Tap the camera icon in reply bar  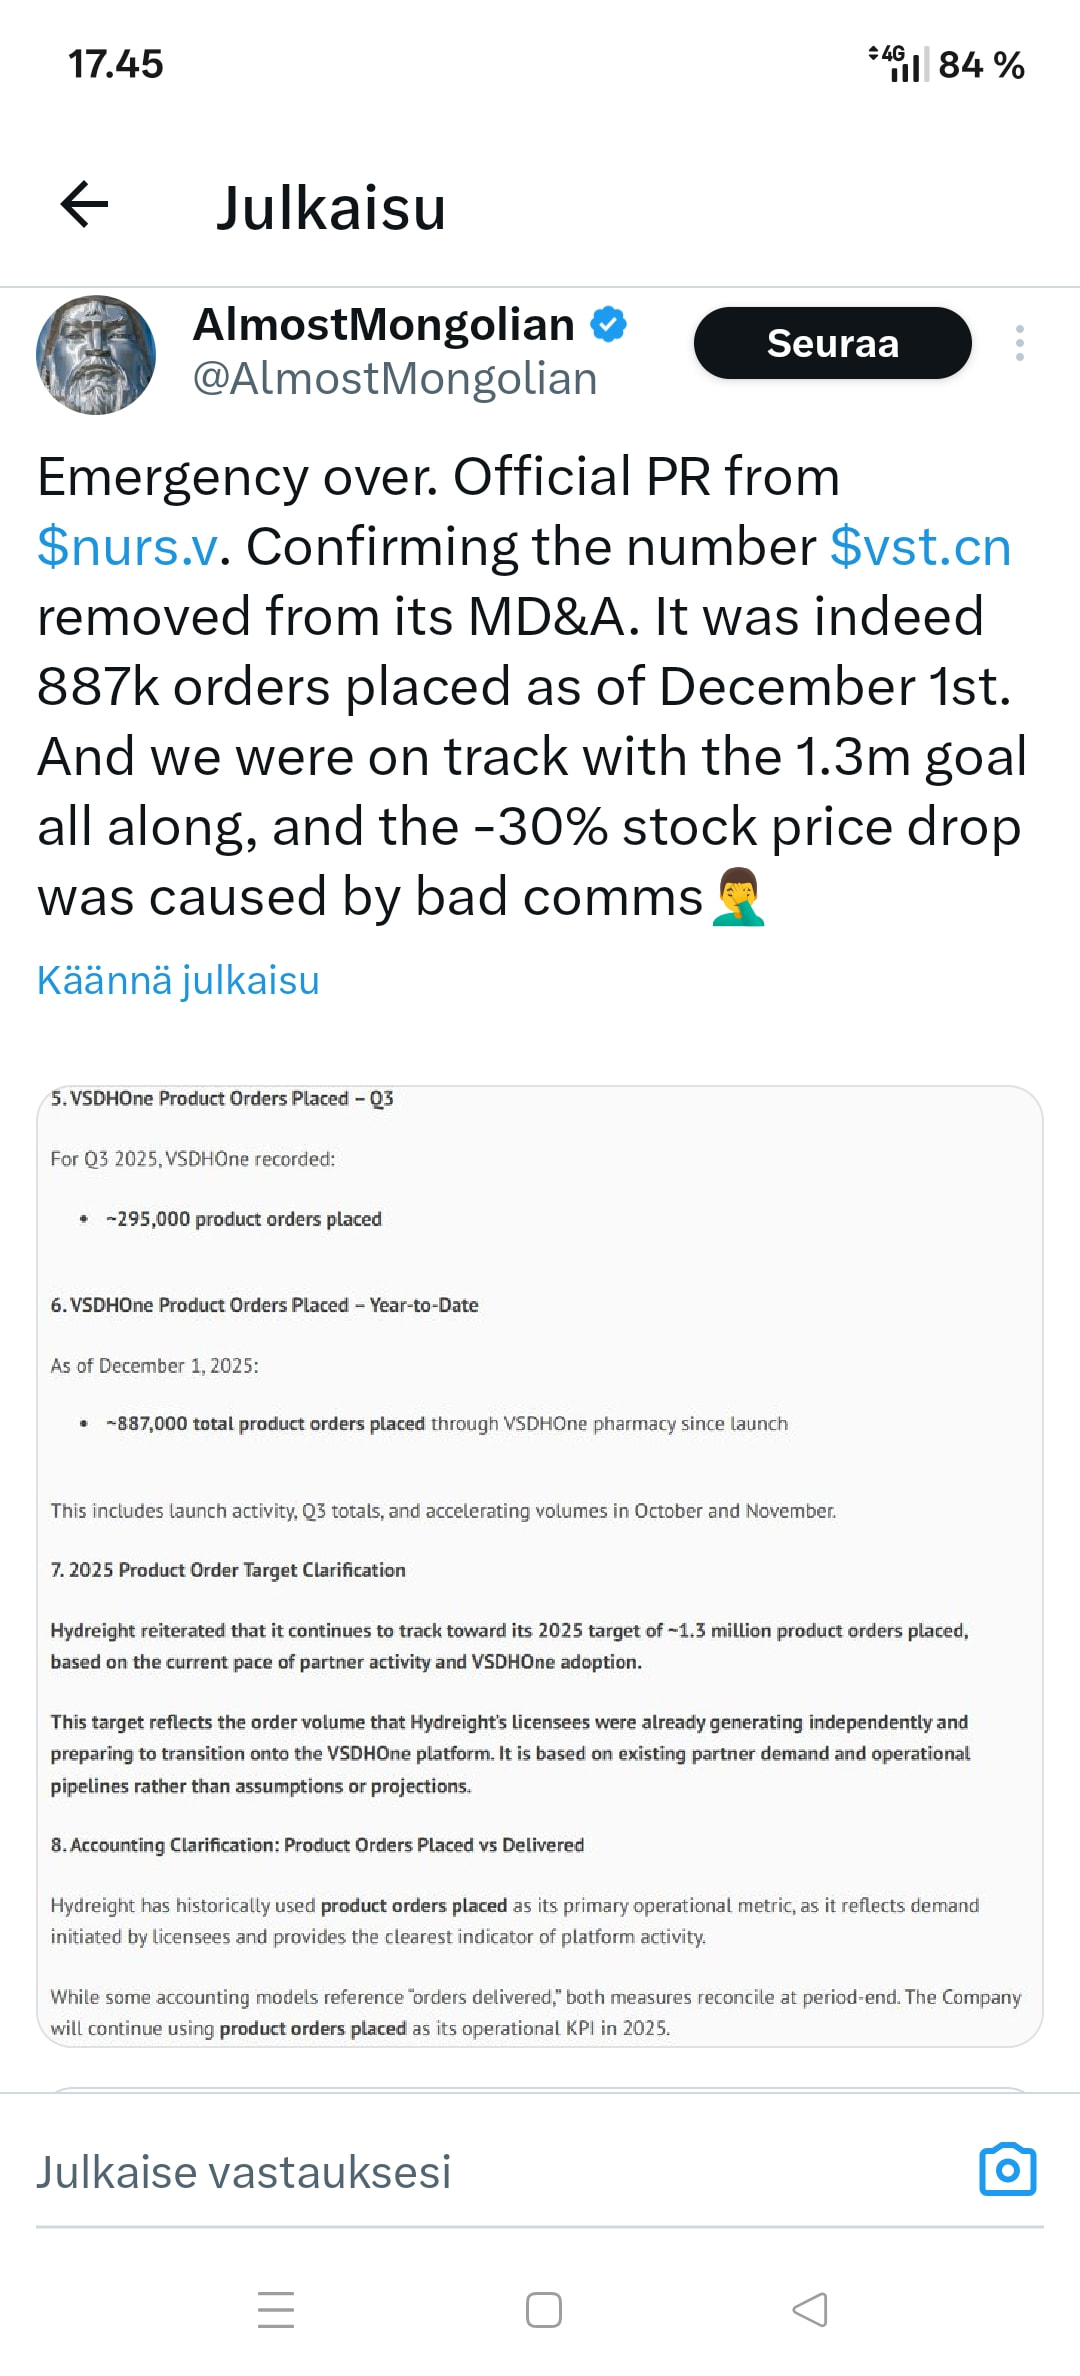tap(1007, 2170)
